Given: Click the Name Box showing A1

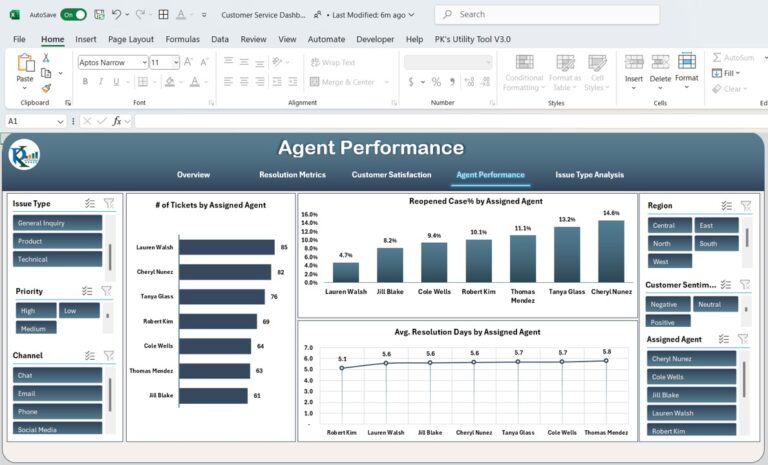Looking at the screenshot, I should pyautogui.click(x=36, y=121).
